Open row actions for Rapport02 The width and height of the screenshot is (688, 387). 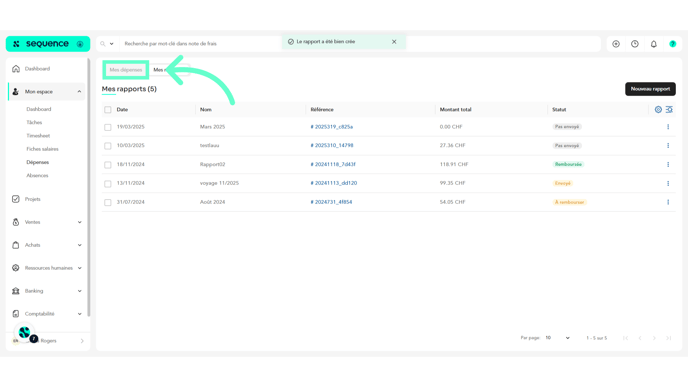point(668,165)
